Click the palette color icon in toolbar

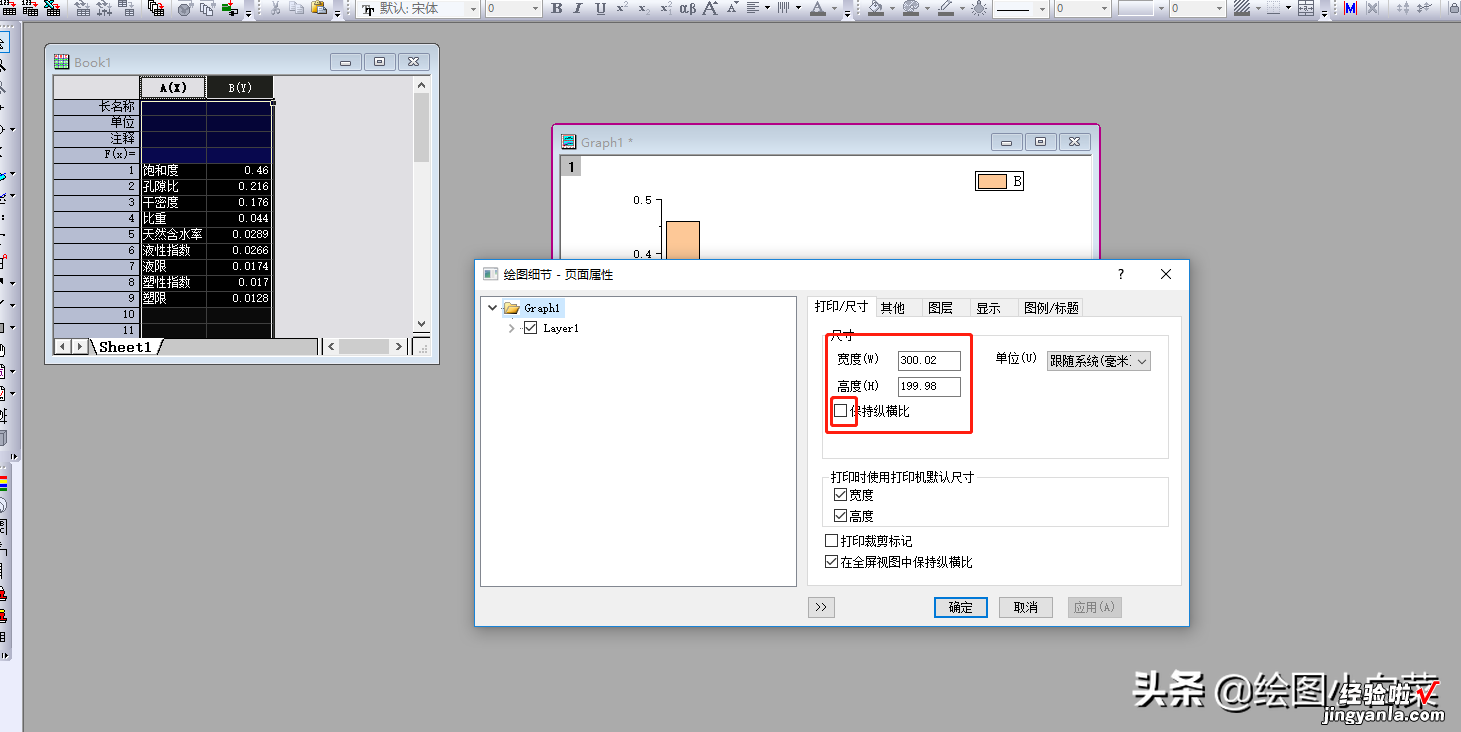pos(910,8)
